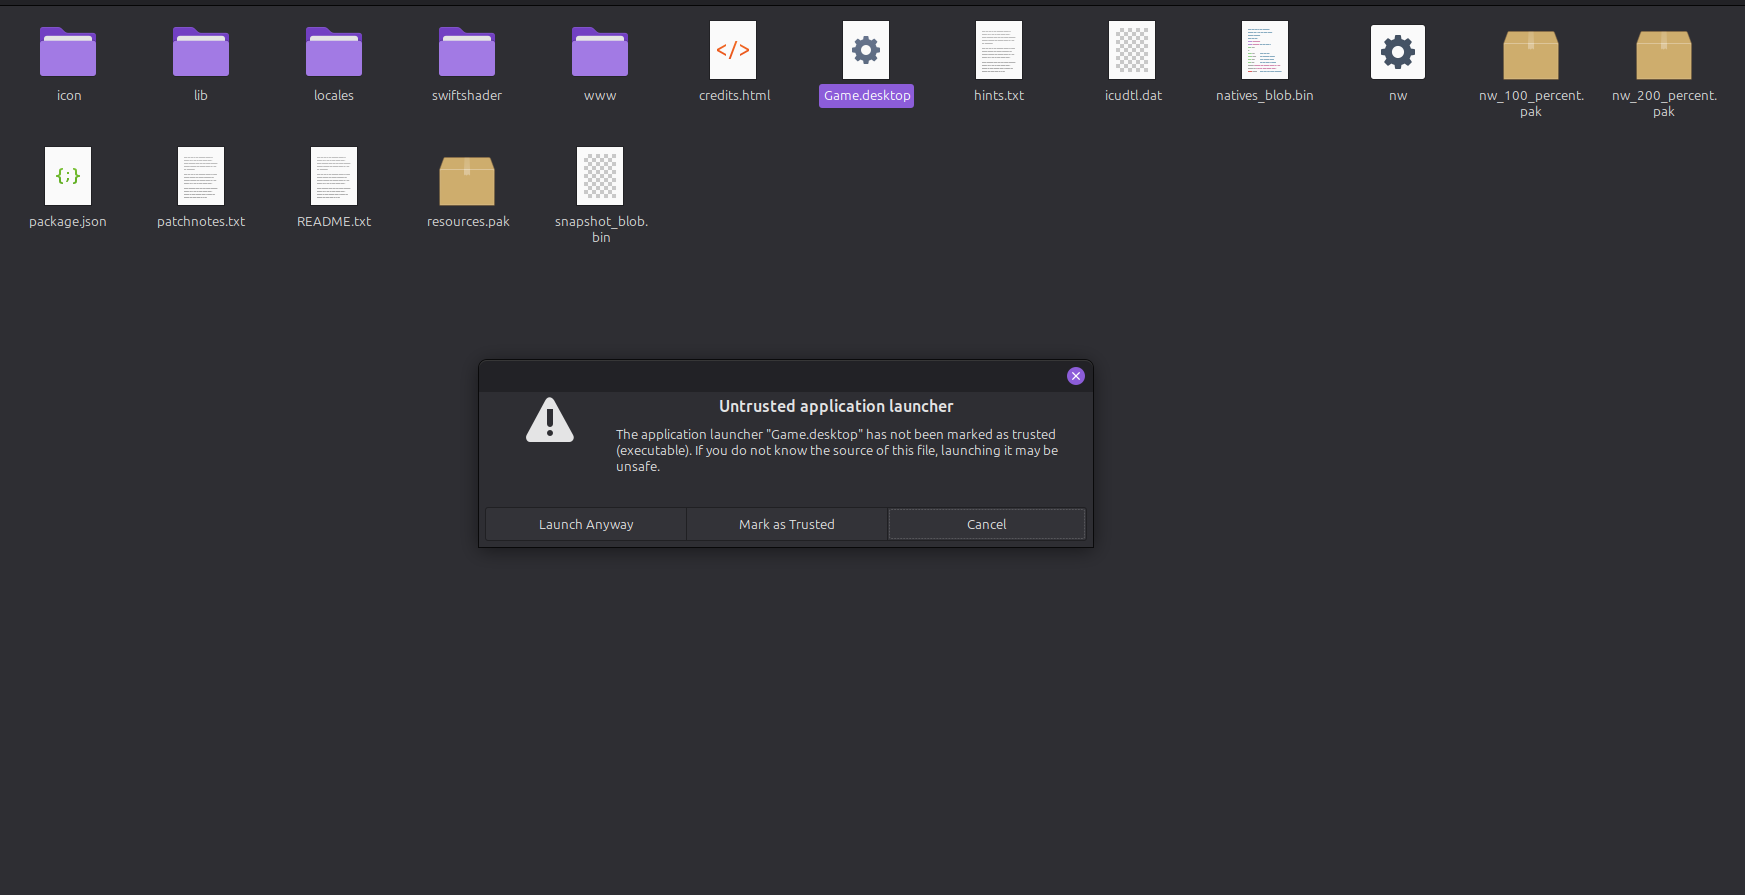Image resolution: width=1745 pixels, height=895 pixels.
Task: Close the untrusted launcher dialog
Action: tap(1076, 376)
